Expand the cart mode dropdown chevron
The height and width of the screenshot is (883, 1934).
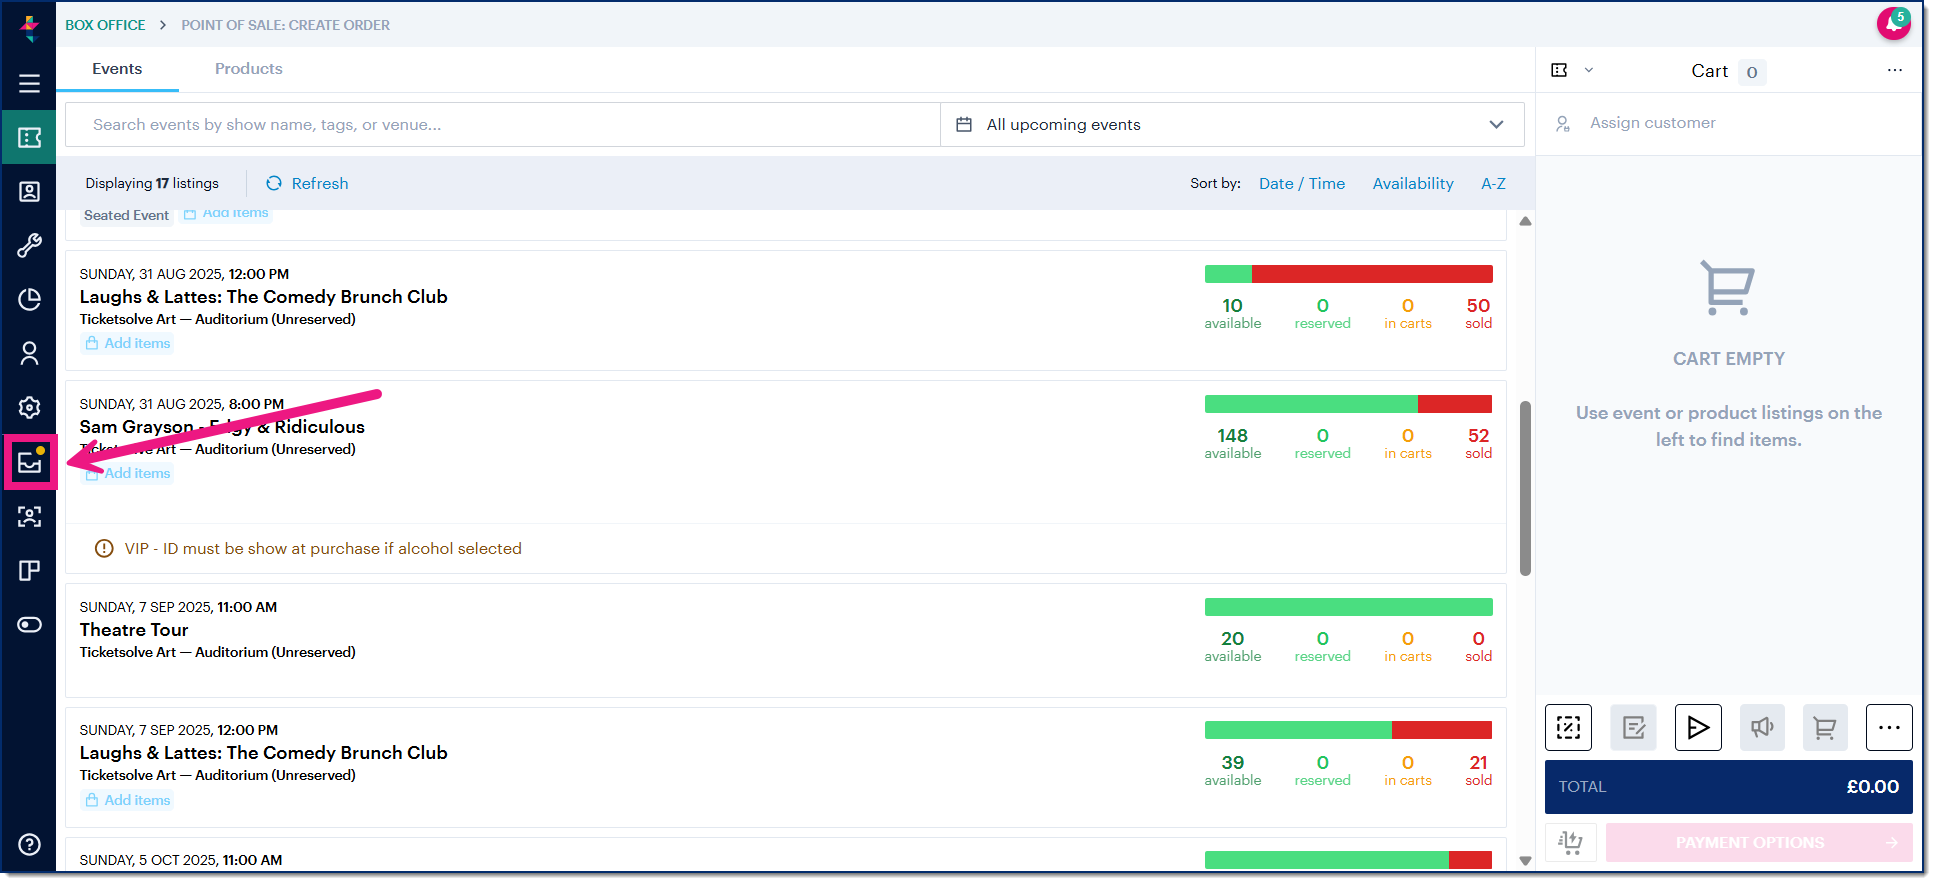point(1588,70)
